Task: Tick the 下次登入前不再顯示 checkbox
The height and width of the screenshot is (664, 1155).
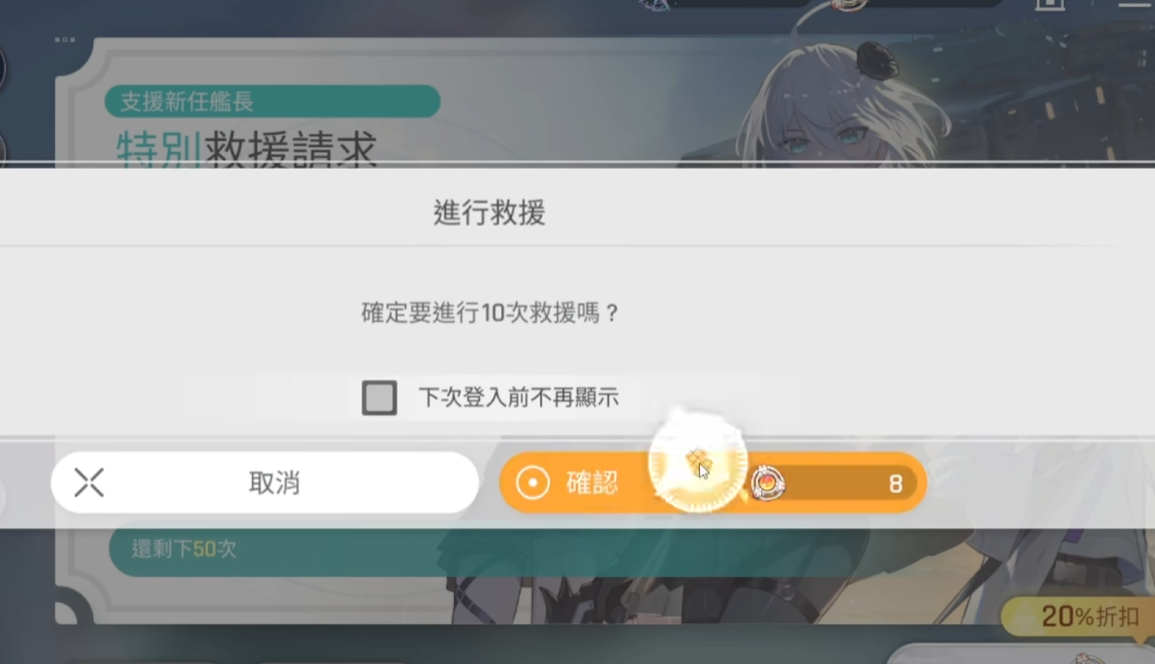Action: click(379, 398)
